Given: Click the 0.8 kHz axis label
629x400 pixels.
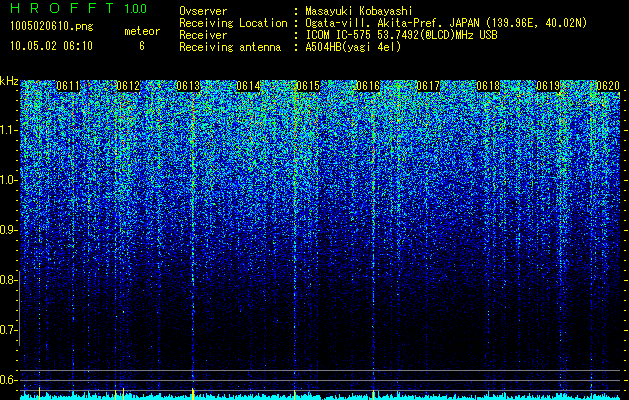Looking at the screenshot, I should tap(8, 280).
